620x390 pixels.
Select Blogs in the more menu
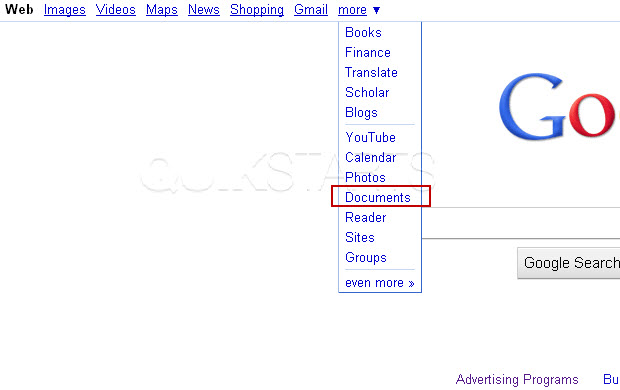pos(361,112)
